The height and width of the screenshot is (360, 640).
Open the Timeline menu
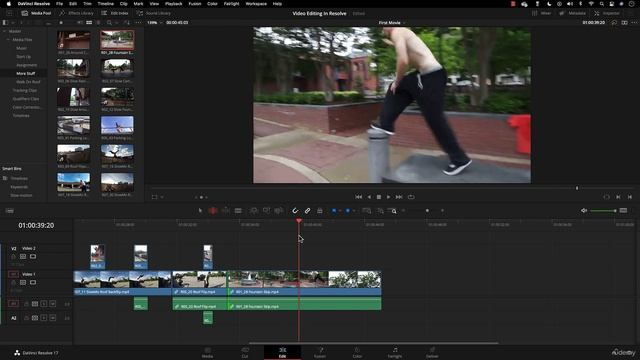[x=105, y=4]
